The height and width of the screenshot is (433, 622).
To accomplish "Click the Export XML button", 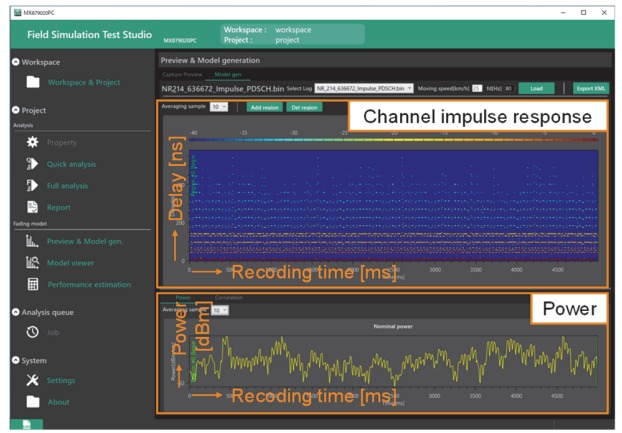I will 591,89.
